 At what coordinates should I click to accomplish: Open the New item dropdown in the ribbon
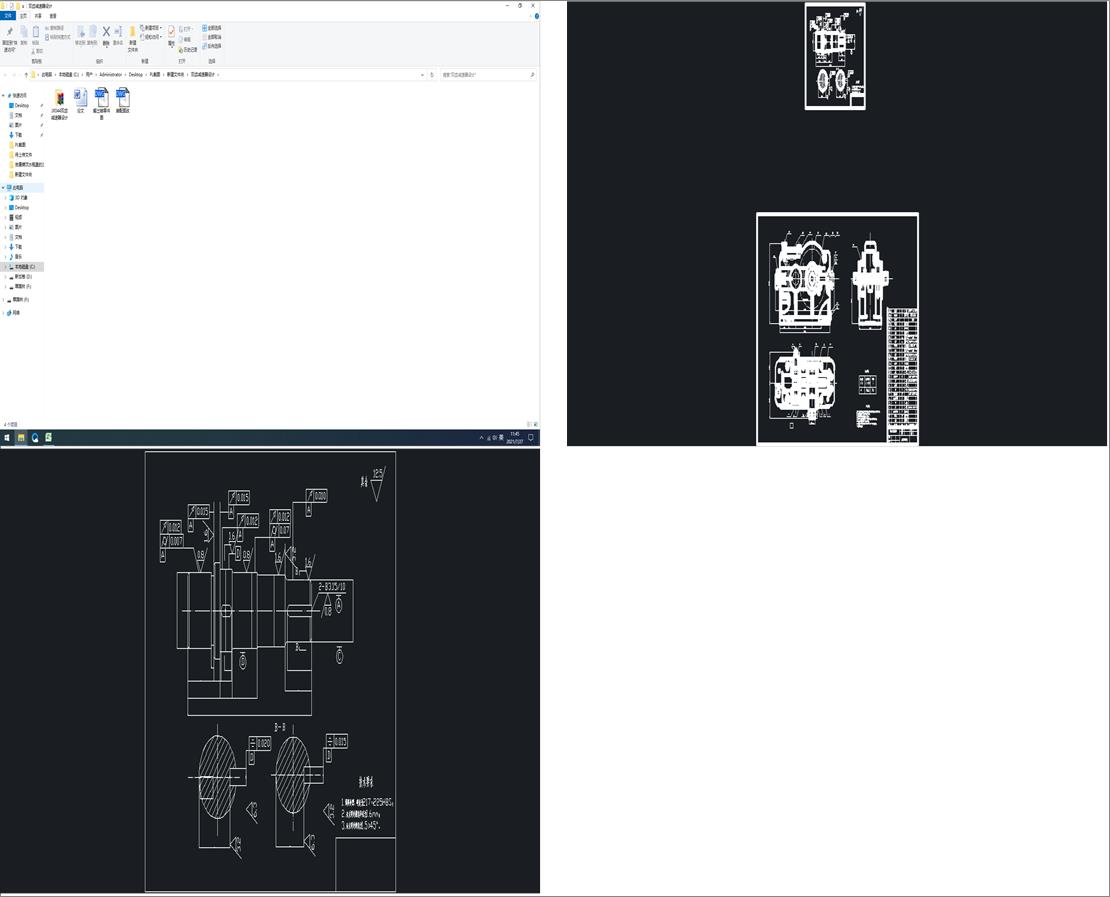151,28
